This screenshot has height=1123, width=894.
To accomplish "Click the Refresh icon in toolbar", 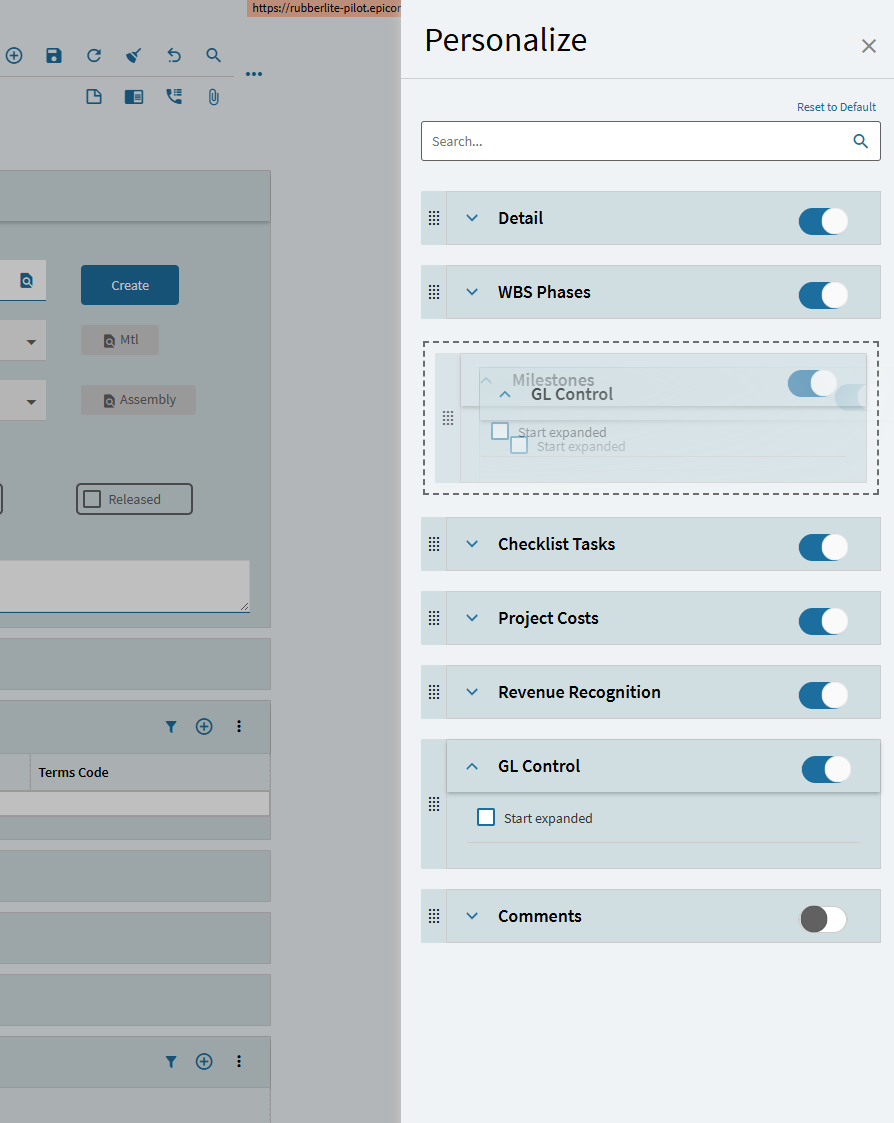I will tap(94, 55).
